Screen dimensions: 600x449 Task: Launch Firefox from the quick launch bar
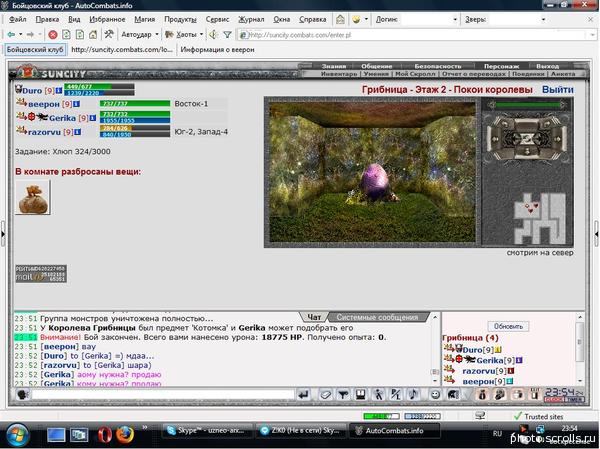(x=125, y=435)
